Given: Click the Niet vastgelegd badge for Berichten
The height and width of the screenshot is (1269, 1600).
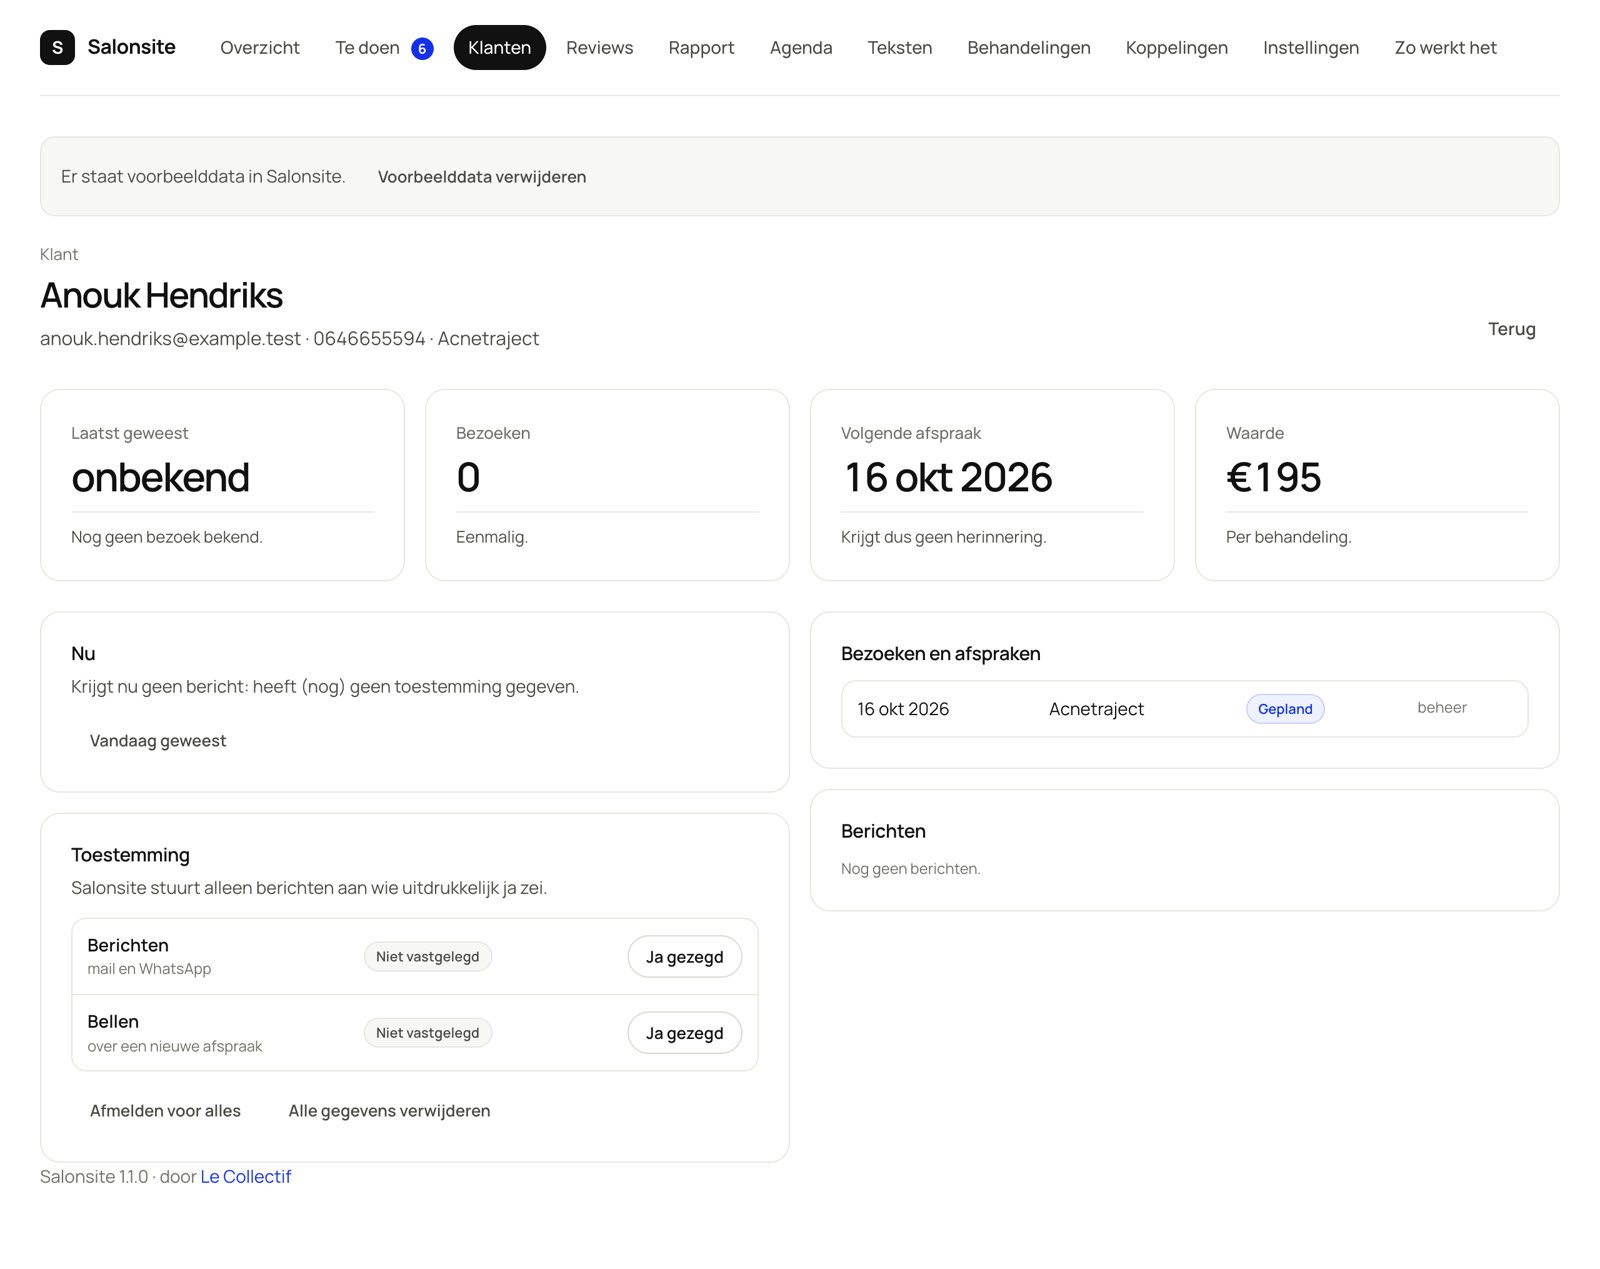Looking at the screenshot, I should [427, 957].
